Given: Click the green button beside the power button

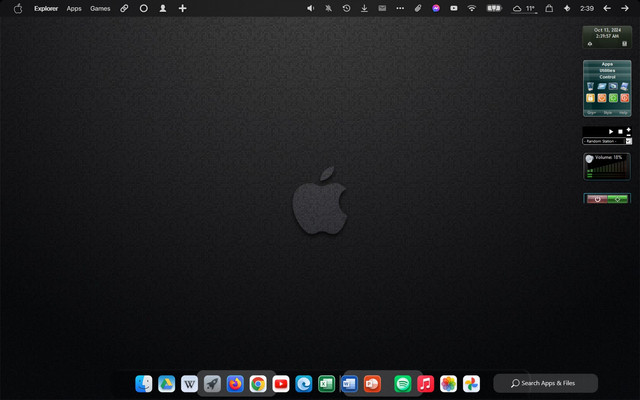Looking at the screenshot, I should point(618,199).
